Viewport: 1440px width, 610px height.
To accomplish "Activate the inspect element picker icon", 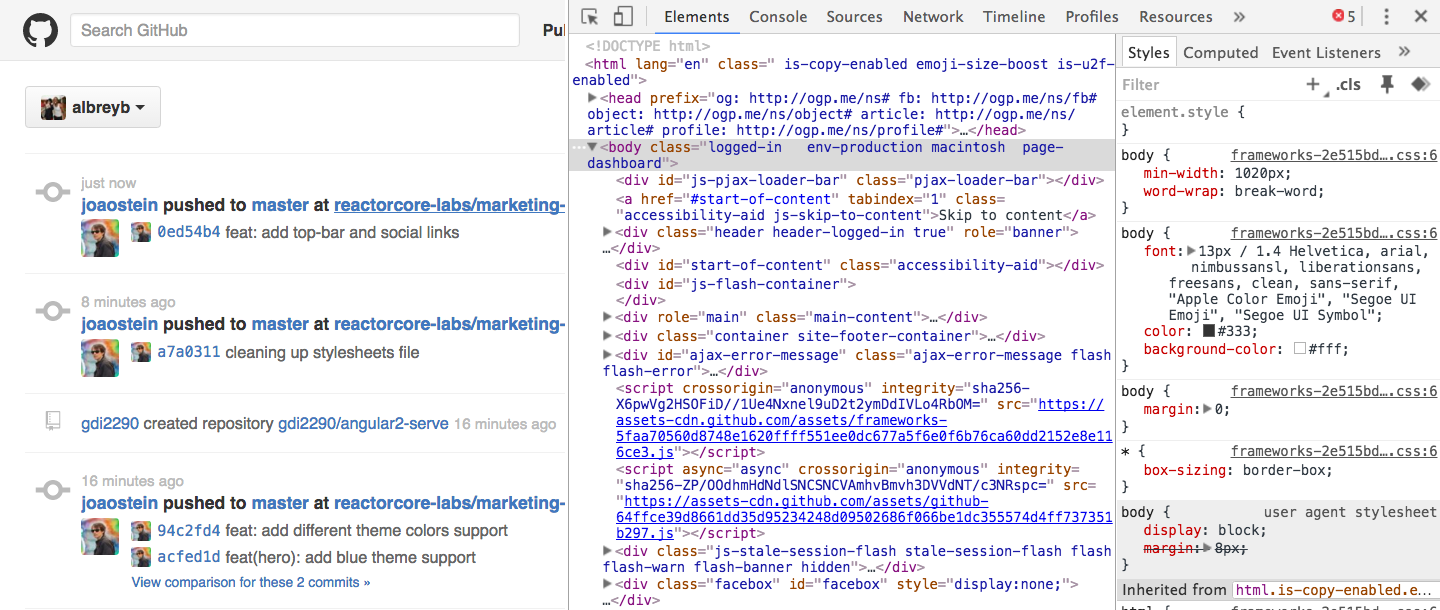I will click(x=590, y=17).
